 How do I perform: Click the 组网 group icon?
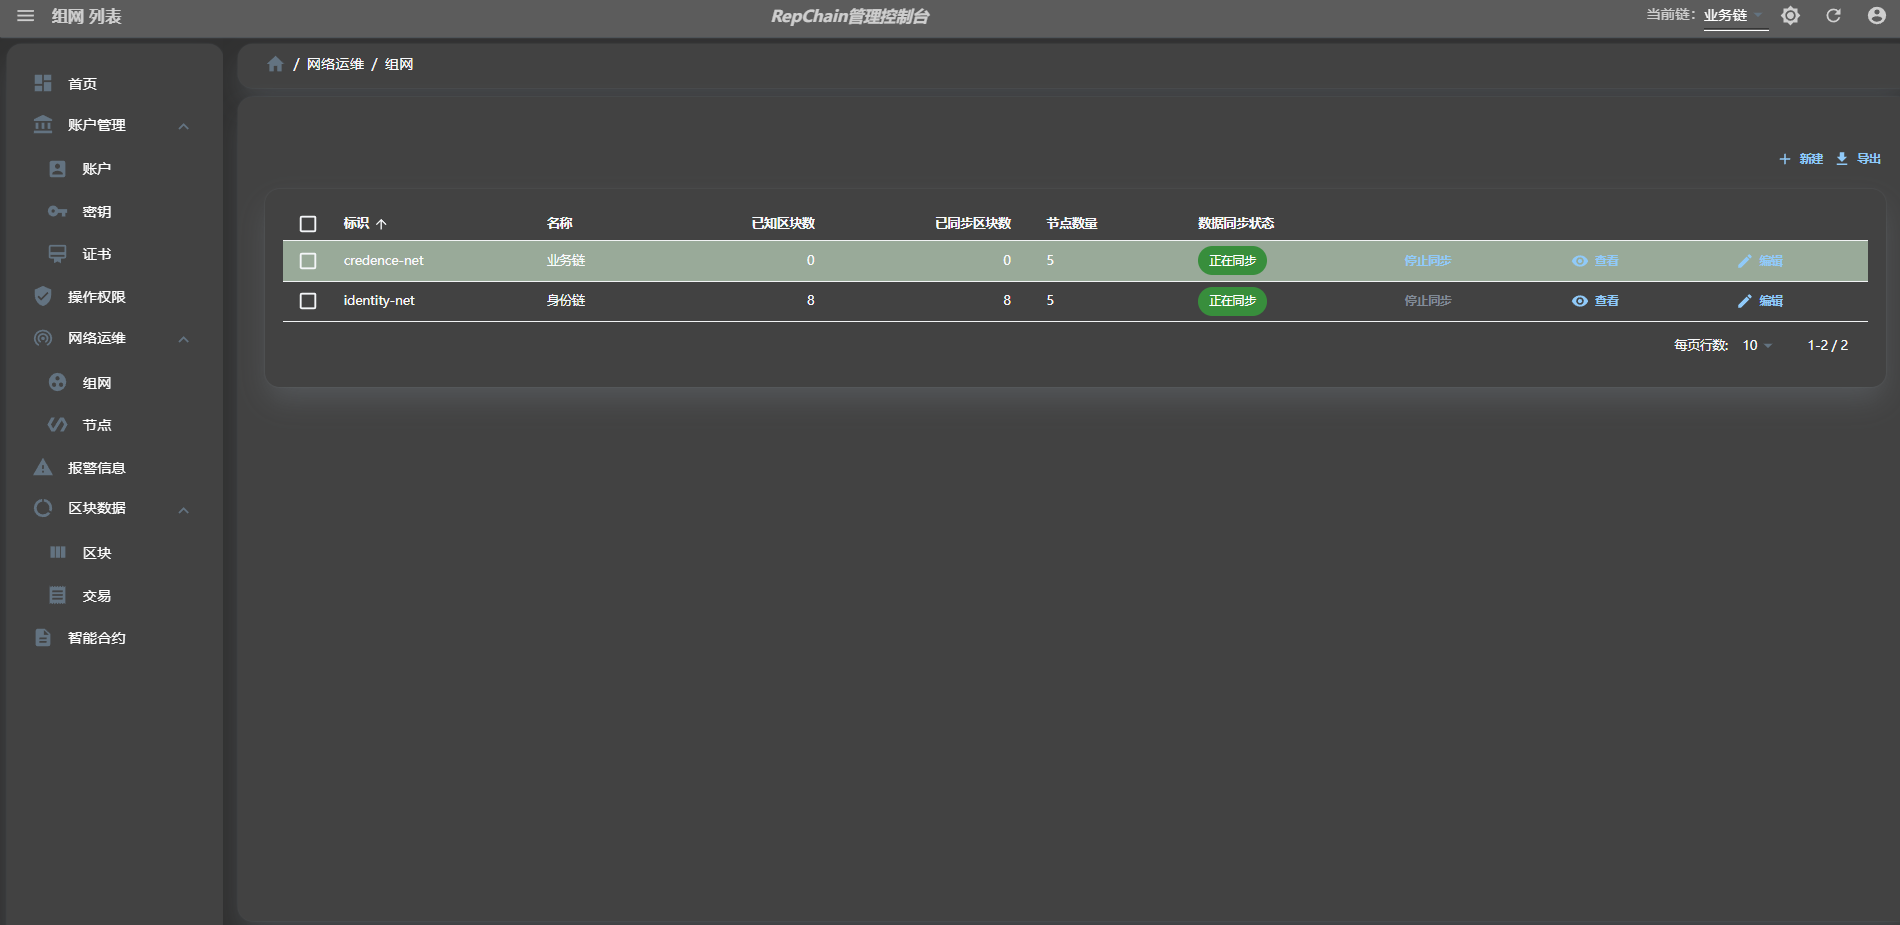[58, 382]
